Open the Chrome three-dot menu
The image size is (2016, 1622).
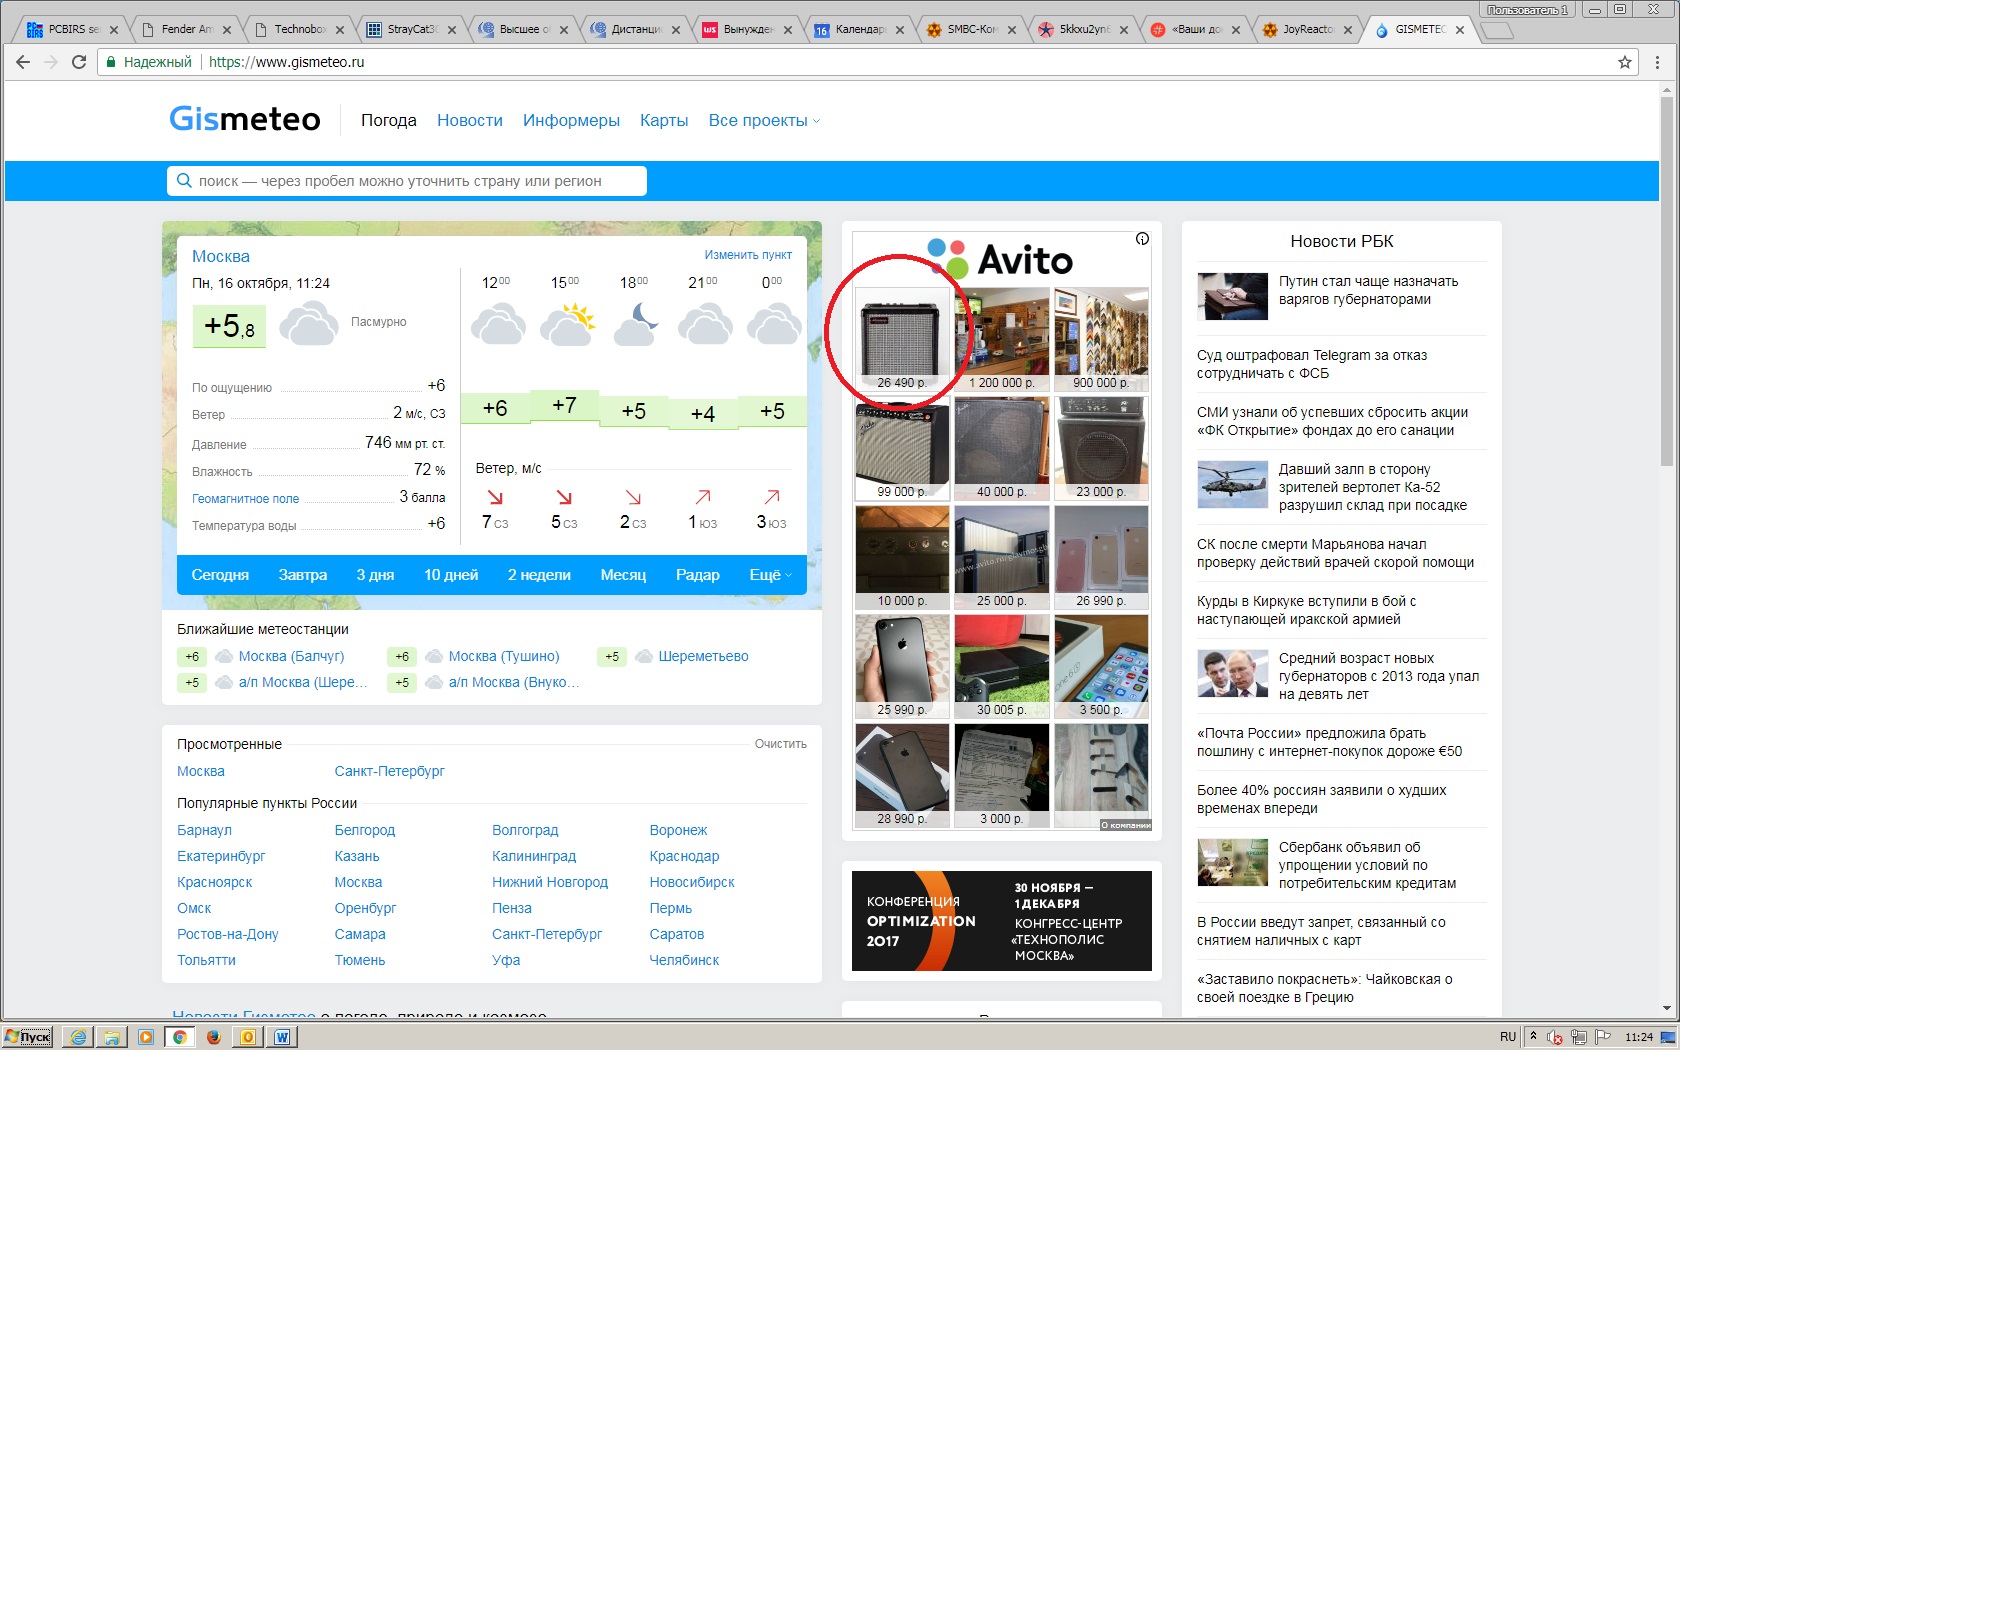pos(1657,62)
